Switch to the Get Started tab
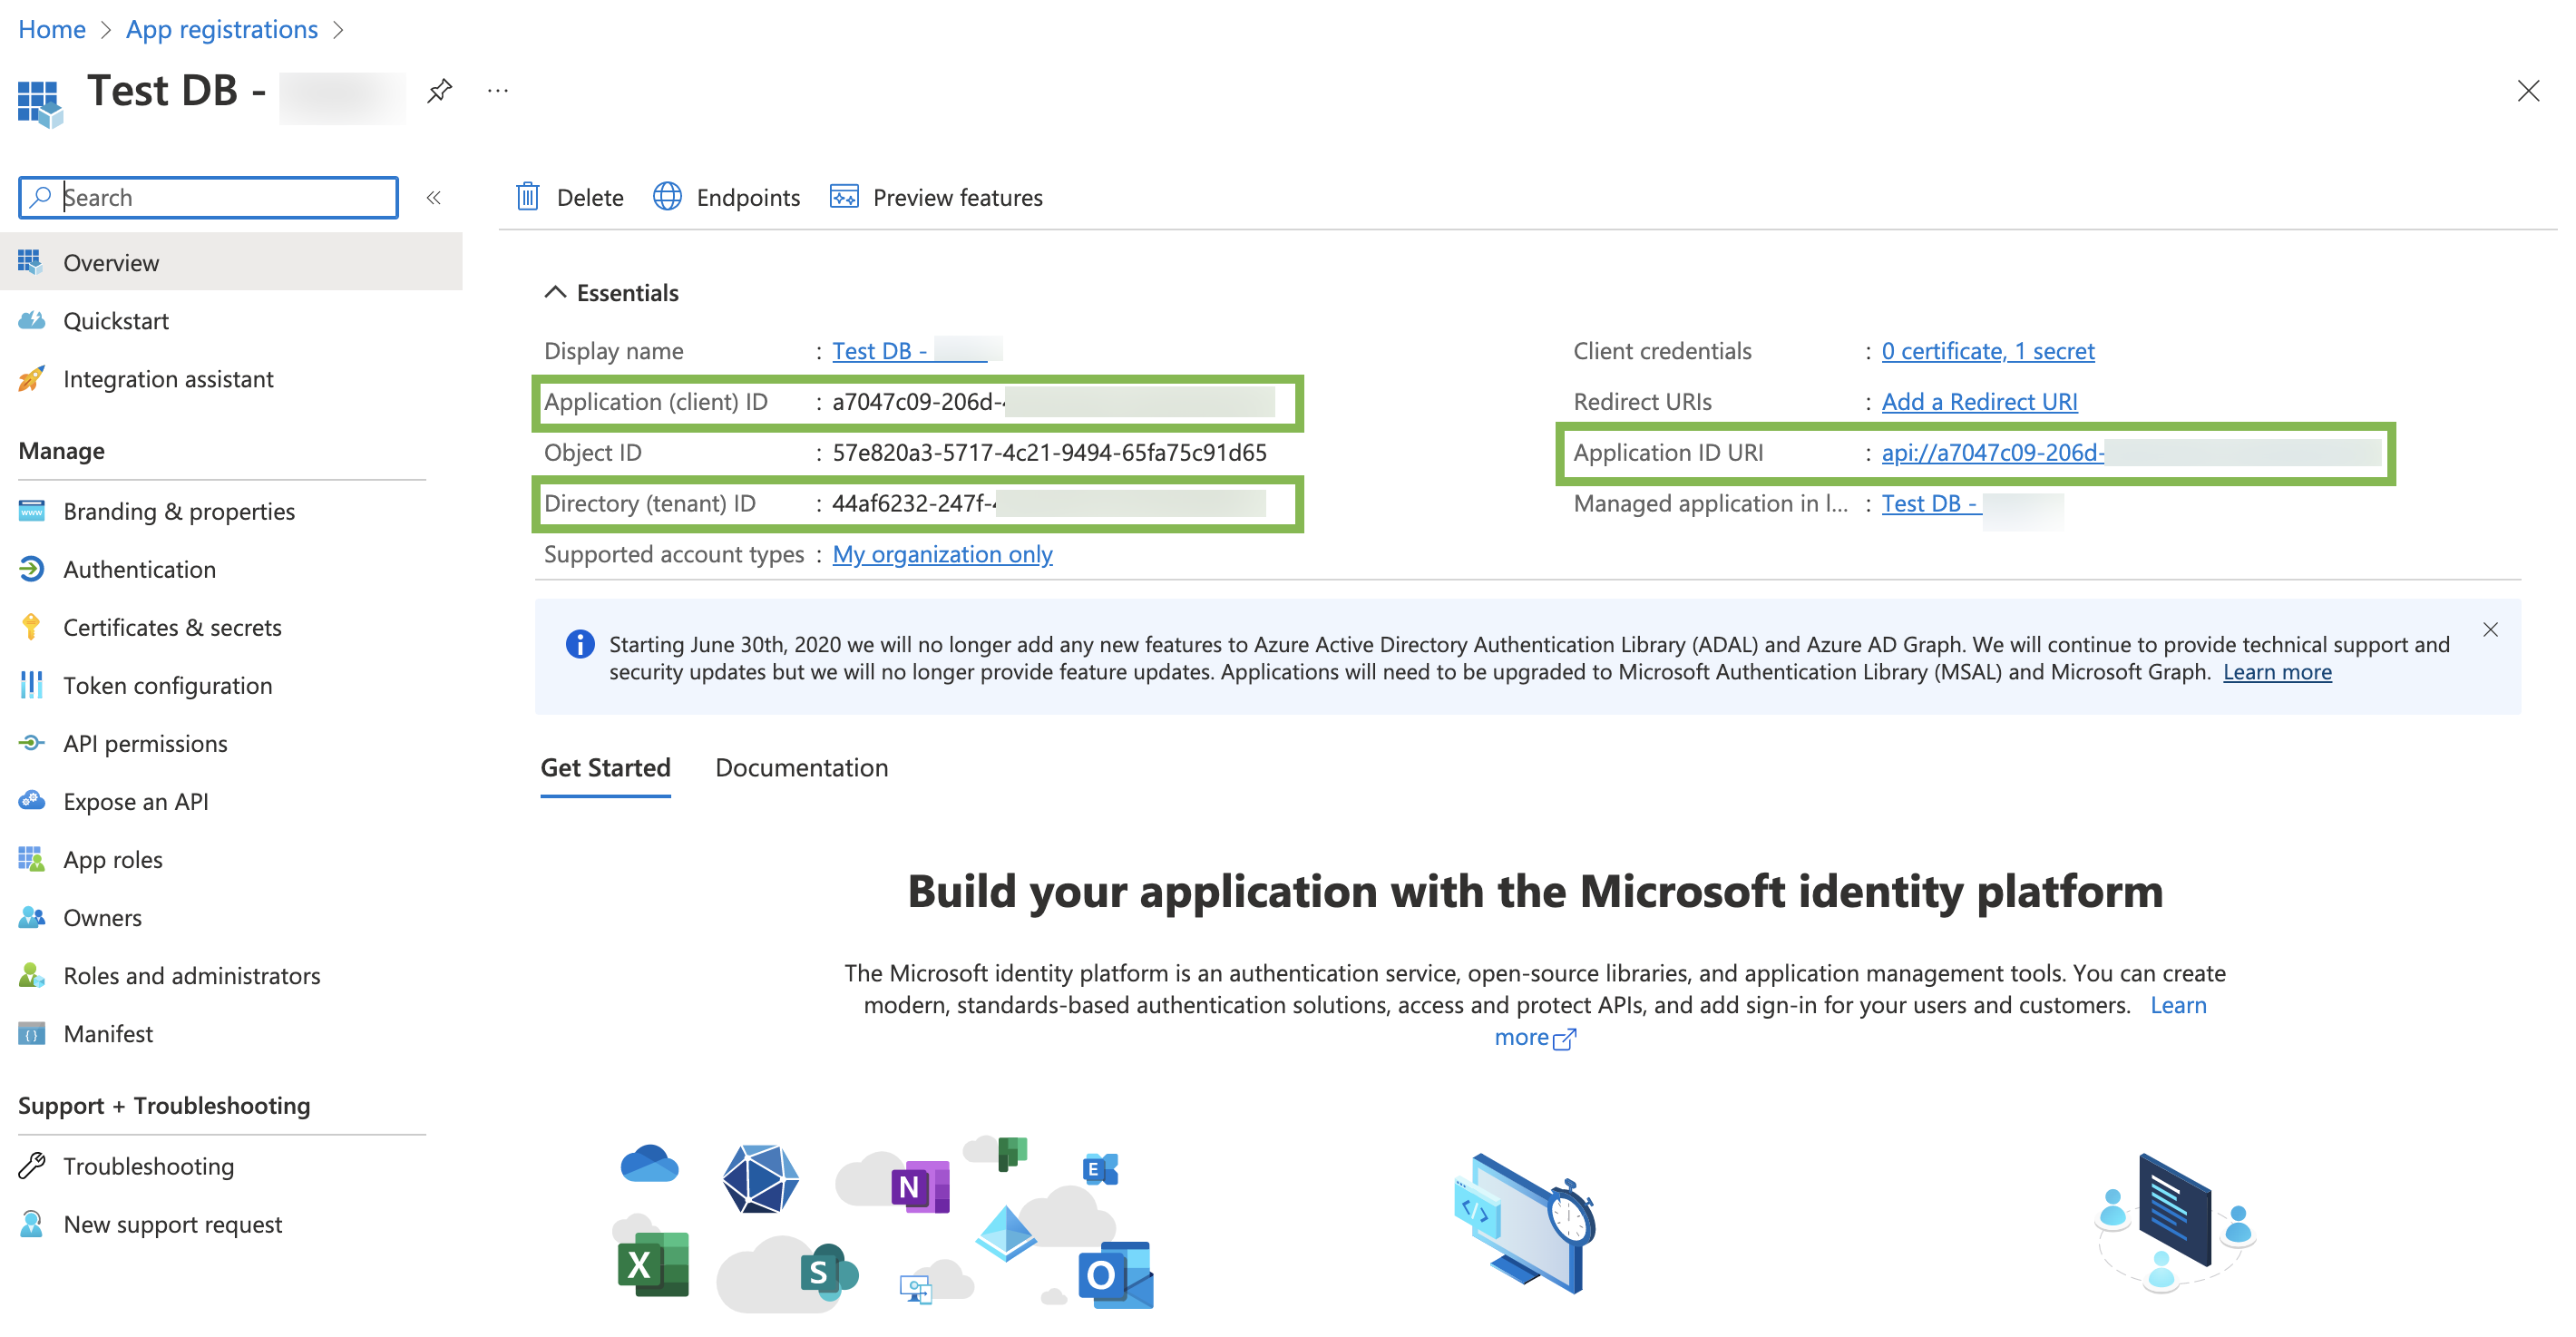 tap(605, 767)
